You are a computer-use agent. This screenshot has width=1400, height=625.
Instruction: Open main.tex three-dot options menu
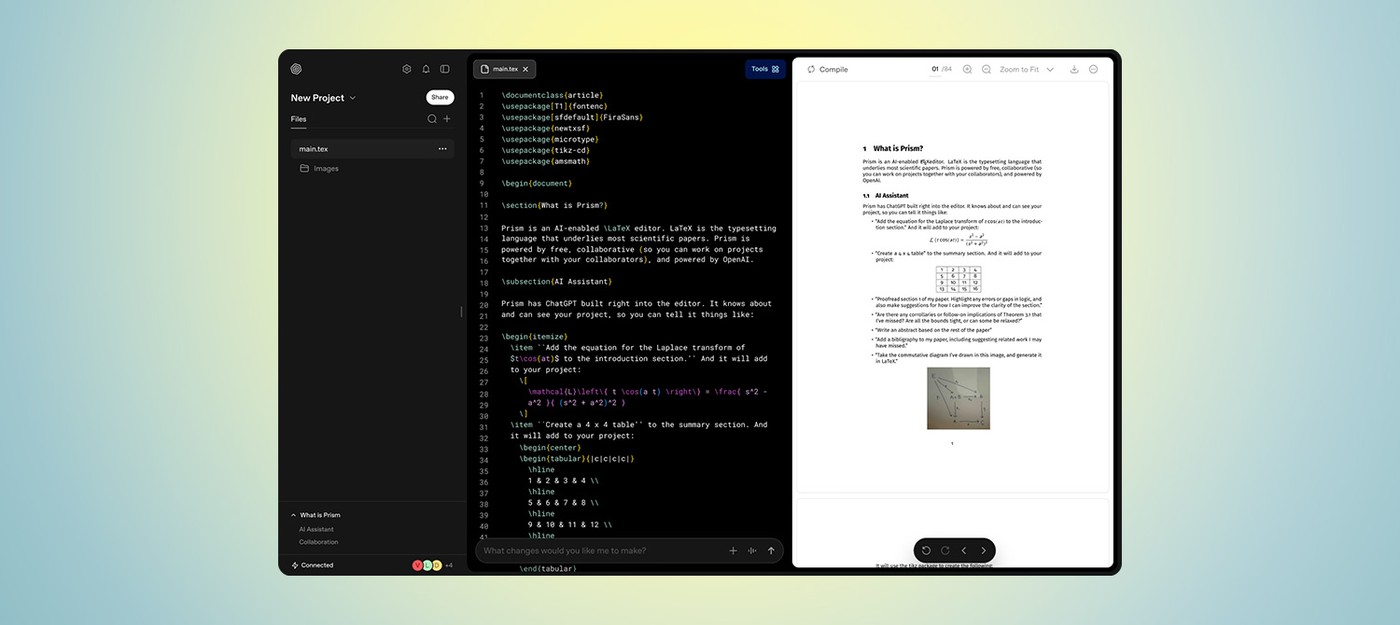tap(442, 149)
